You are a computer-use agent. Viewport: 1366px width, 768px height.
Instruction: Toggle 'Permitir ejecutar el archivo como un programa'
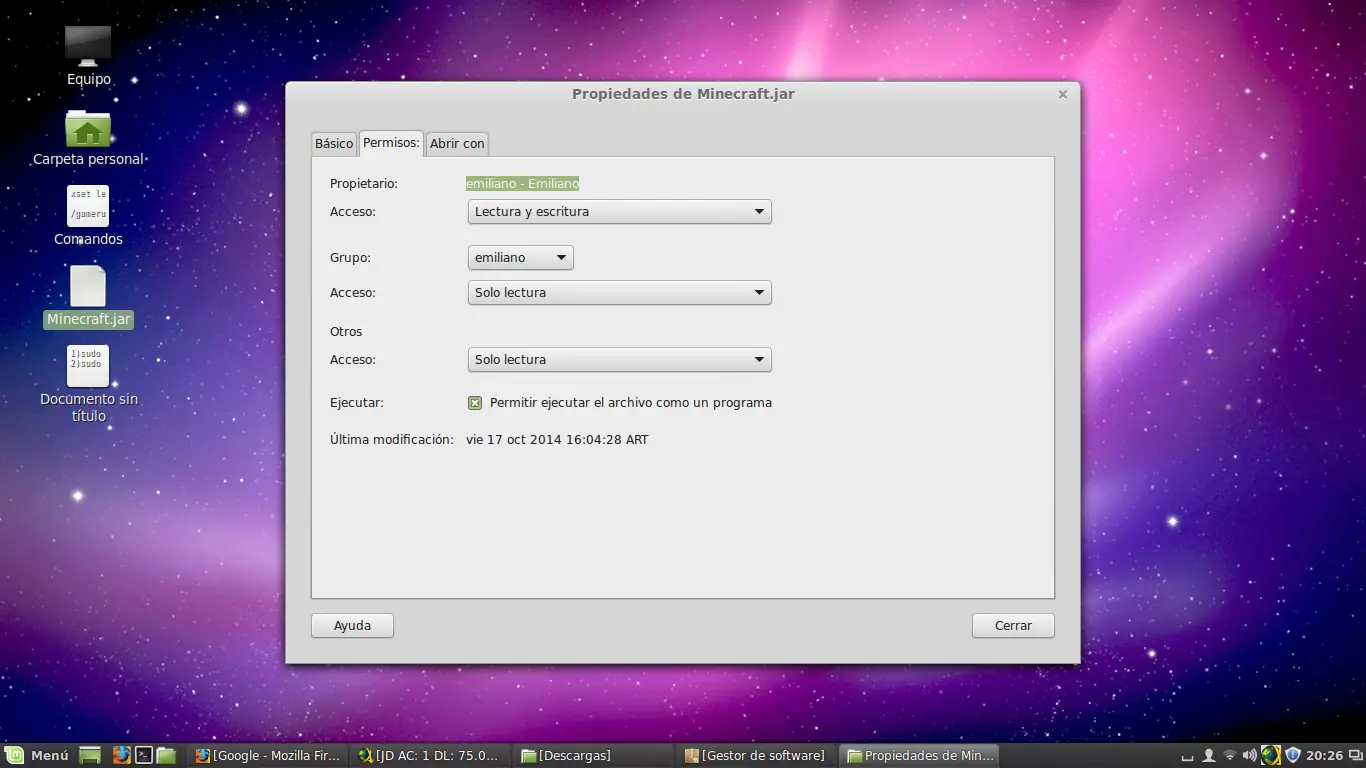(475, 403)
